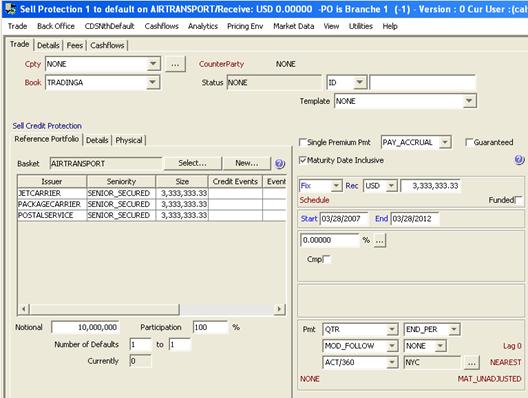Select the Reference Portfolio tab
The height and width of the screenshot is (398, 528).
pos(46,139)
